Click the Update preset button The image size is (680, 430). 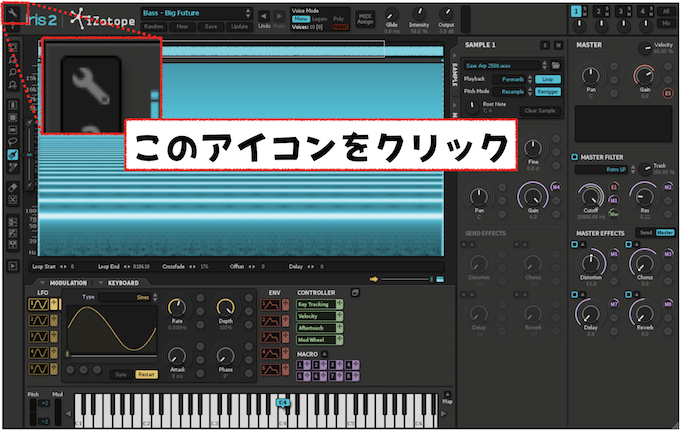coord(239,26)
